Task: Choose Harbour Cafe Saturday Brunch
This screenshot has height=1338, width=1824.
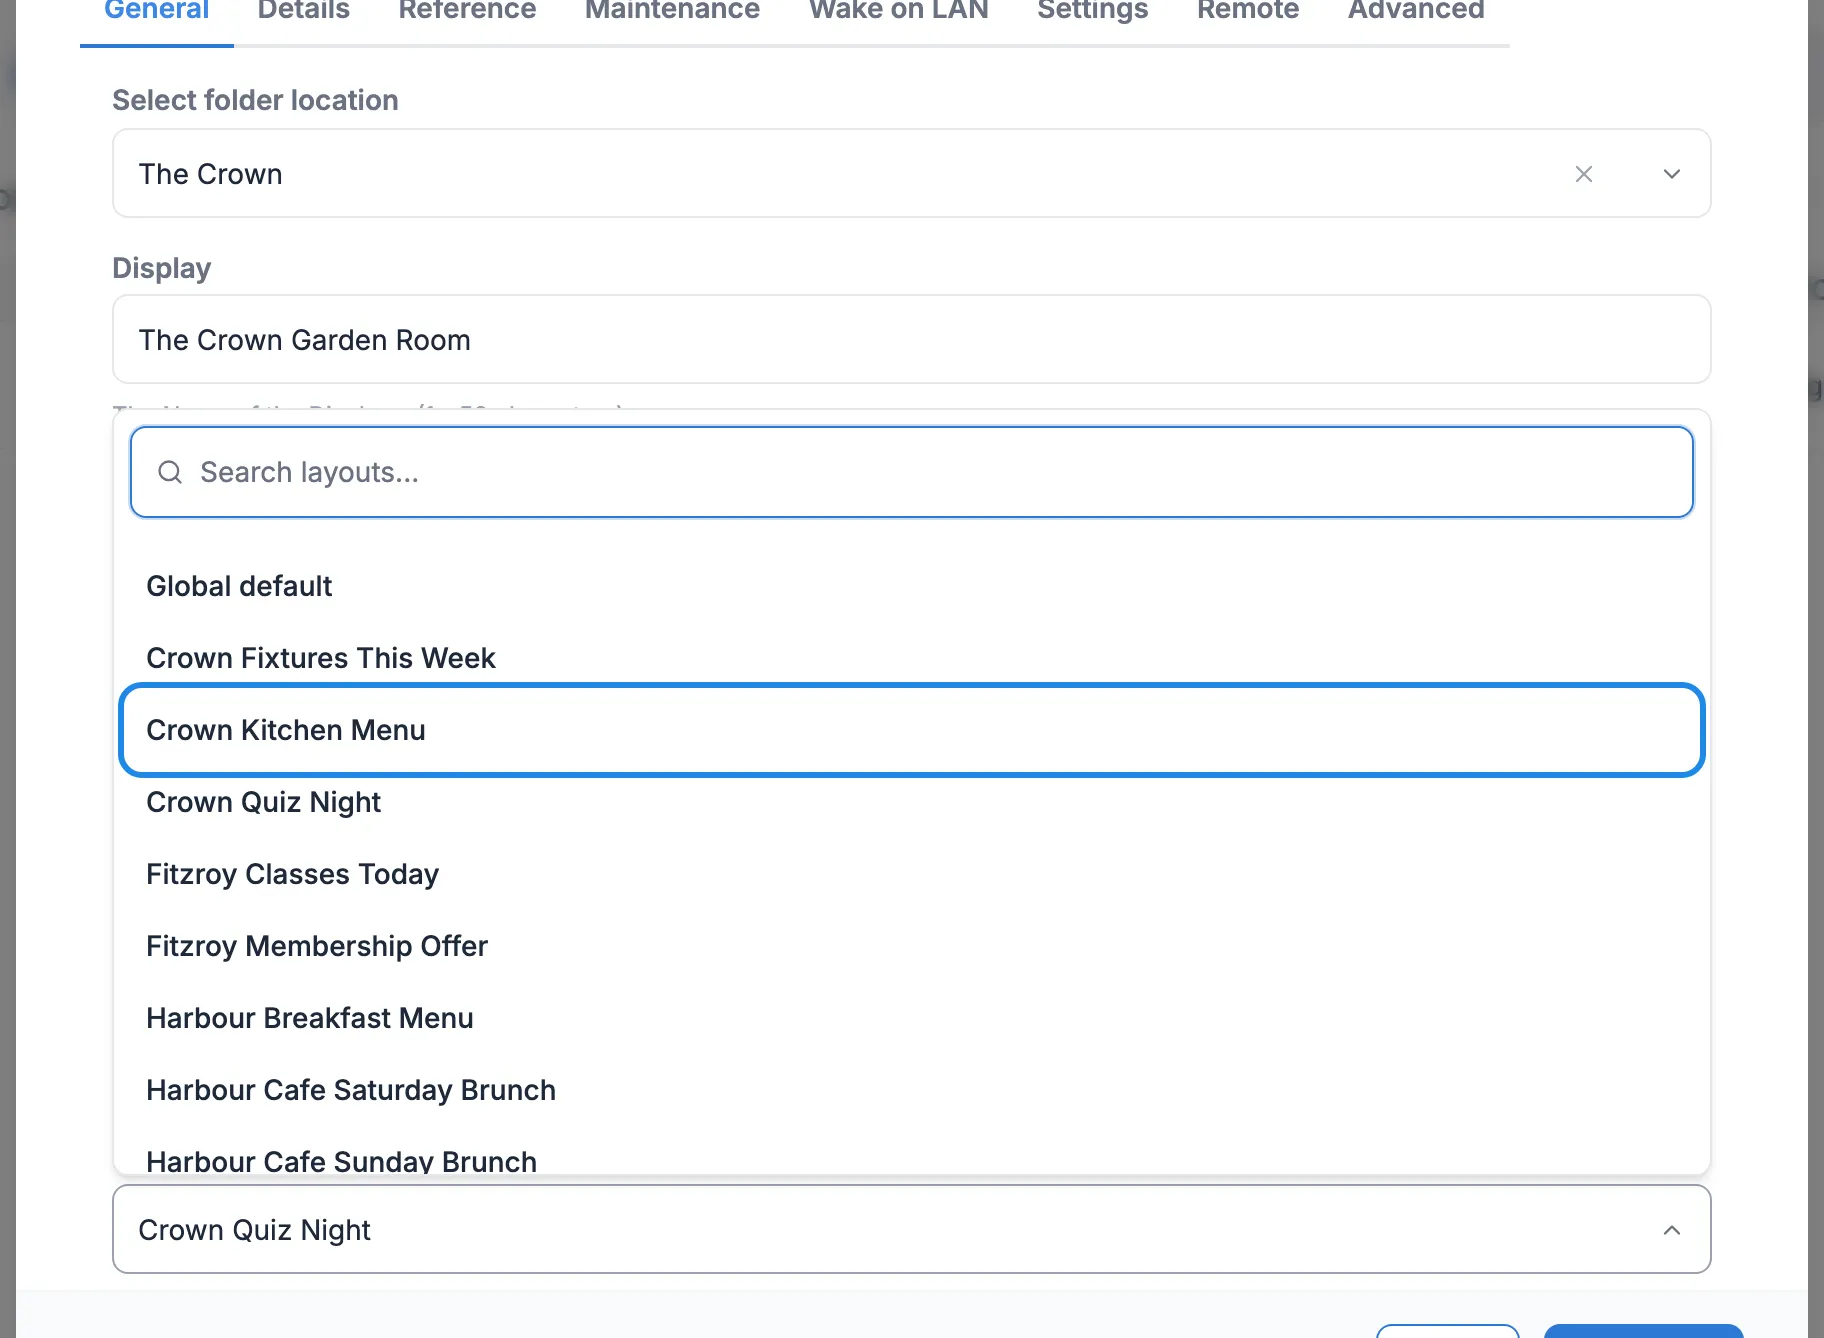Action: tap(912, 1090)
